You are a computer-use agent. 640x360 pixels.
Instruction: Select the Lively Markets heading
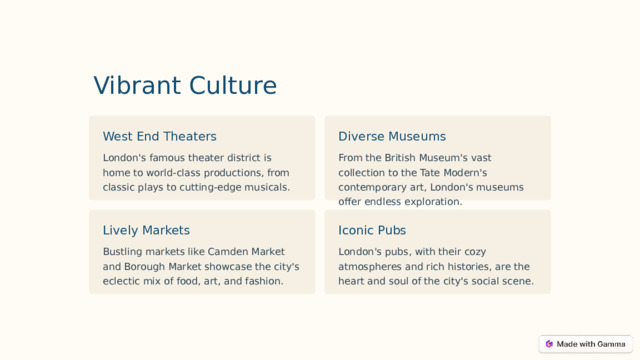pos(146,230)
